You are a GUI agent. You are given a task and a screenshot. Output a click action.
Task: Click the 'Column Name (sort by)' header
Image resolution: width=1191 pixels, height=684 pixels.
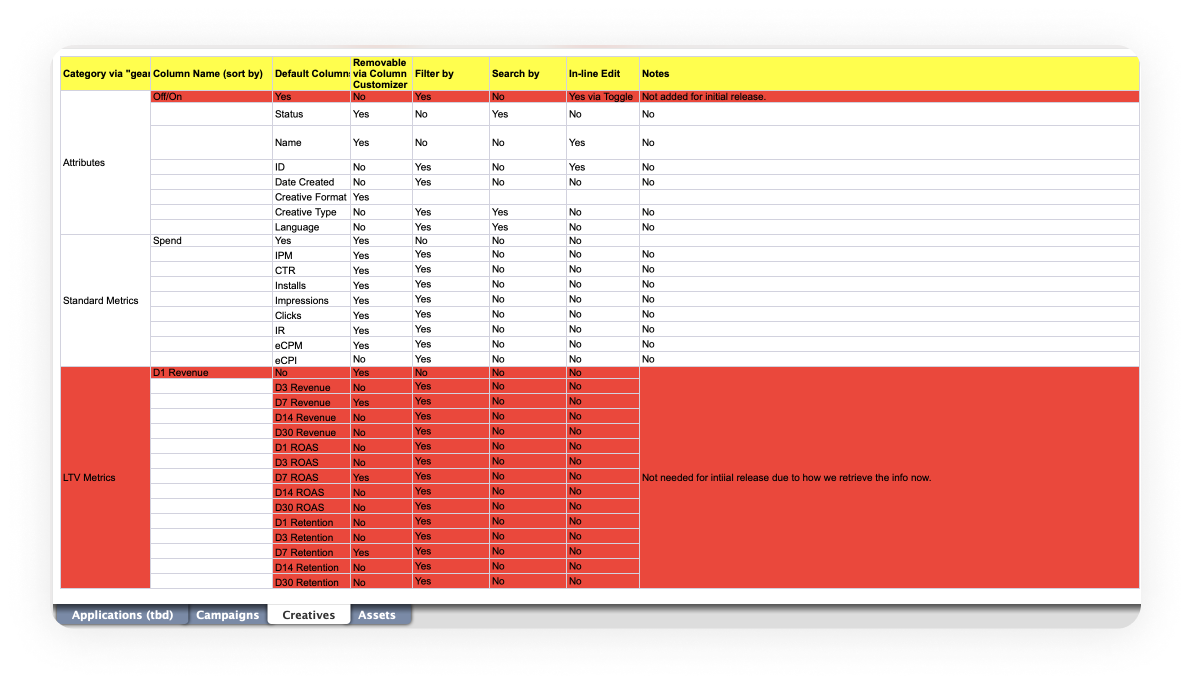[211, 74]
